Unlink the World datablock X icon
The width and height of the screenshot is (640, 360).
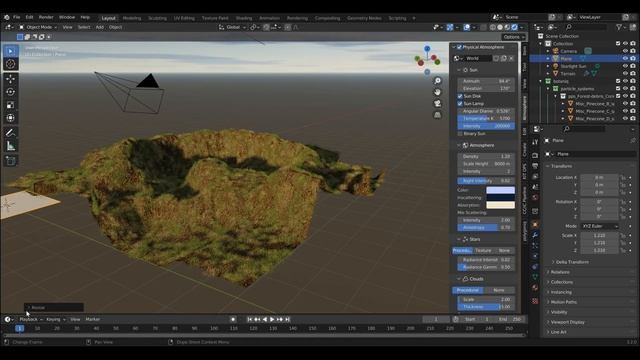point(511,58)
